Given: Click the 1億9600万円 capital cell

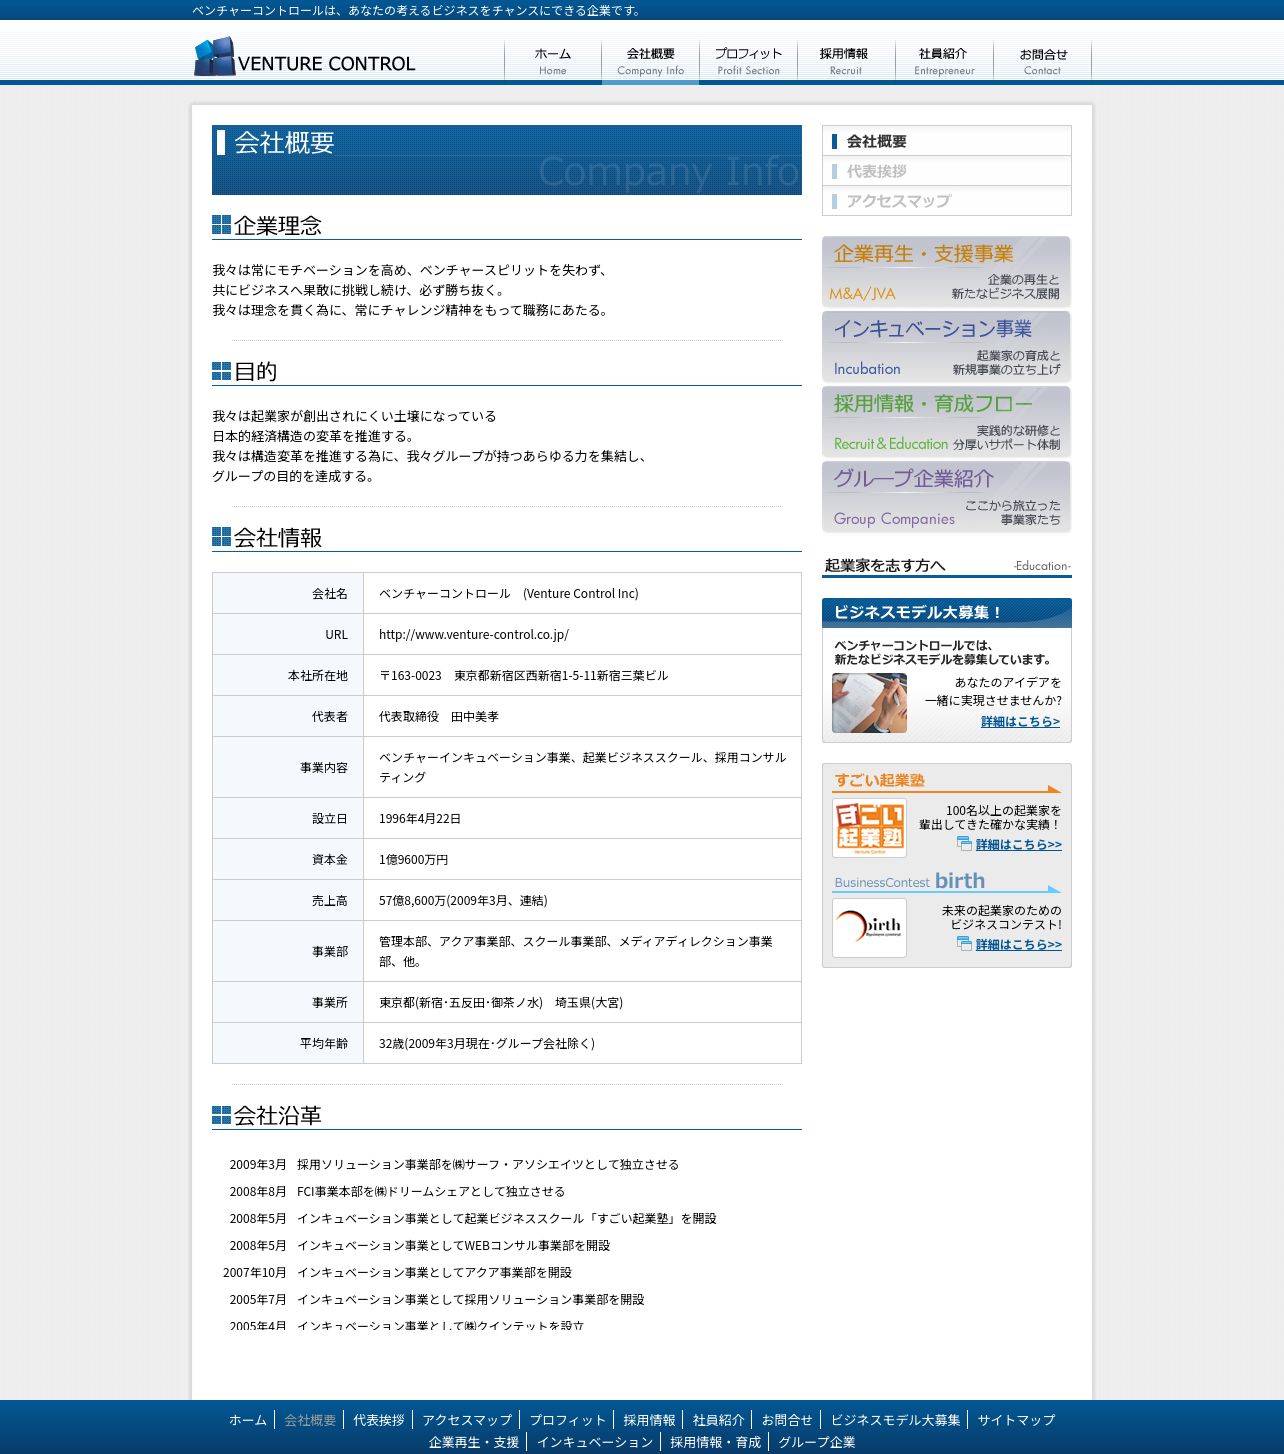Looking at the screenshot, I should click(x=582, y=859).
